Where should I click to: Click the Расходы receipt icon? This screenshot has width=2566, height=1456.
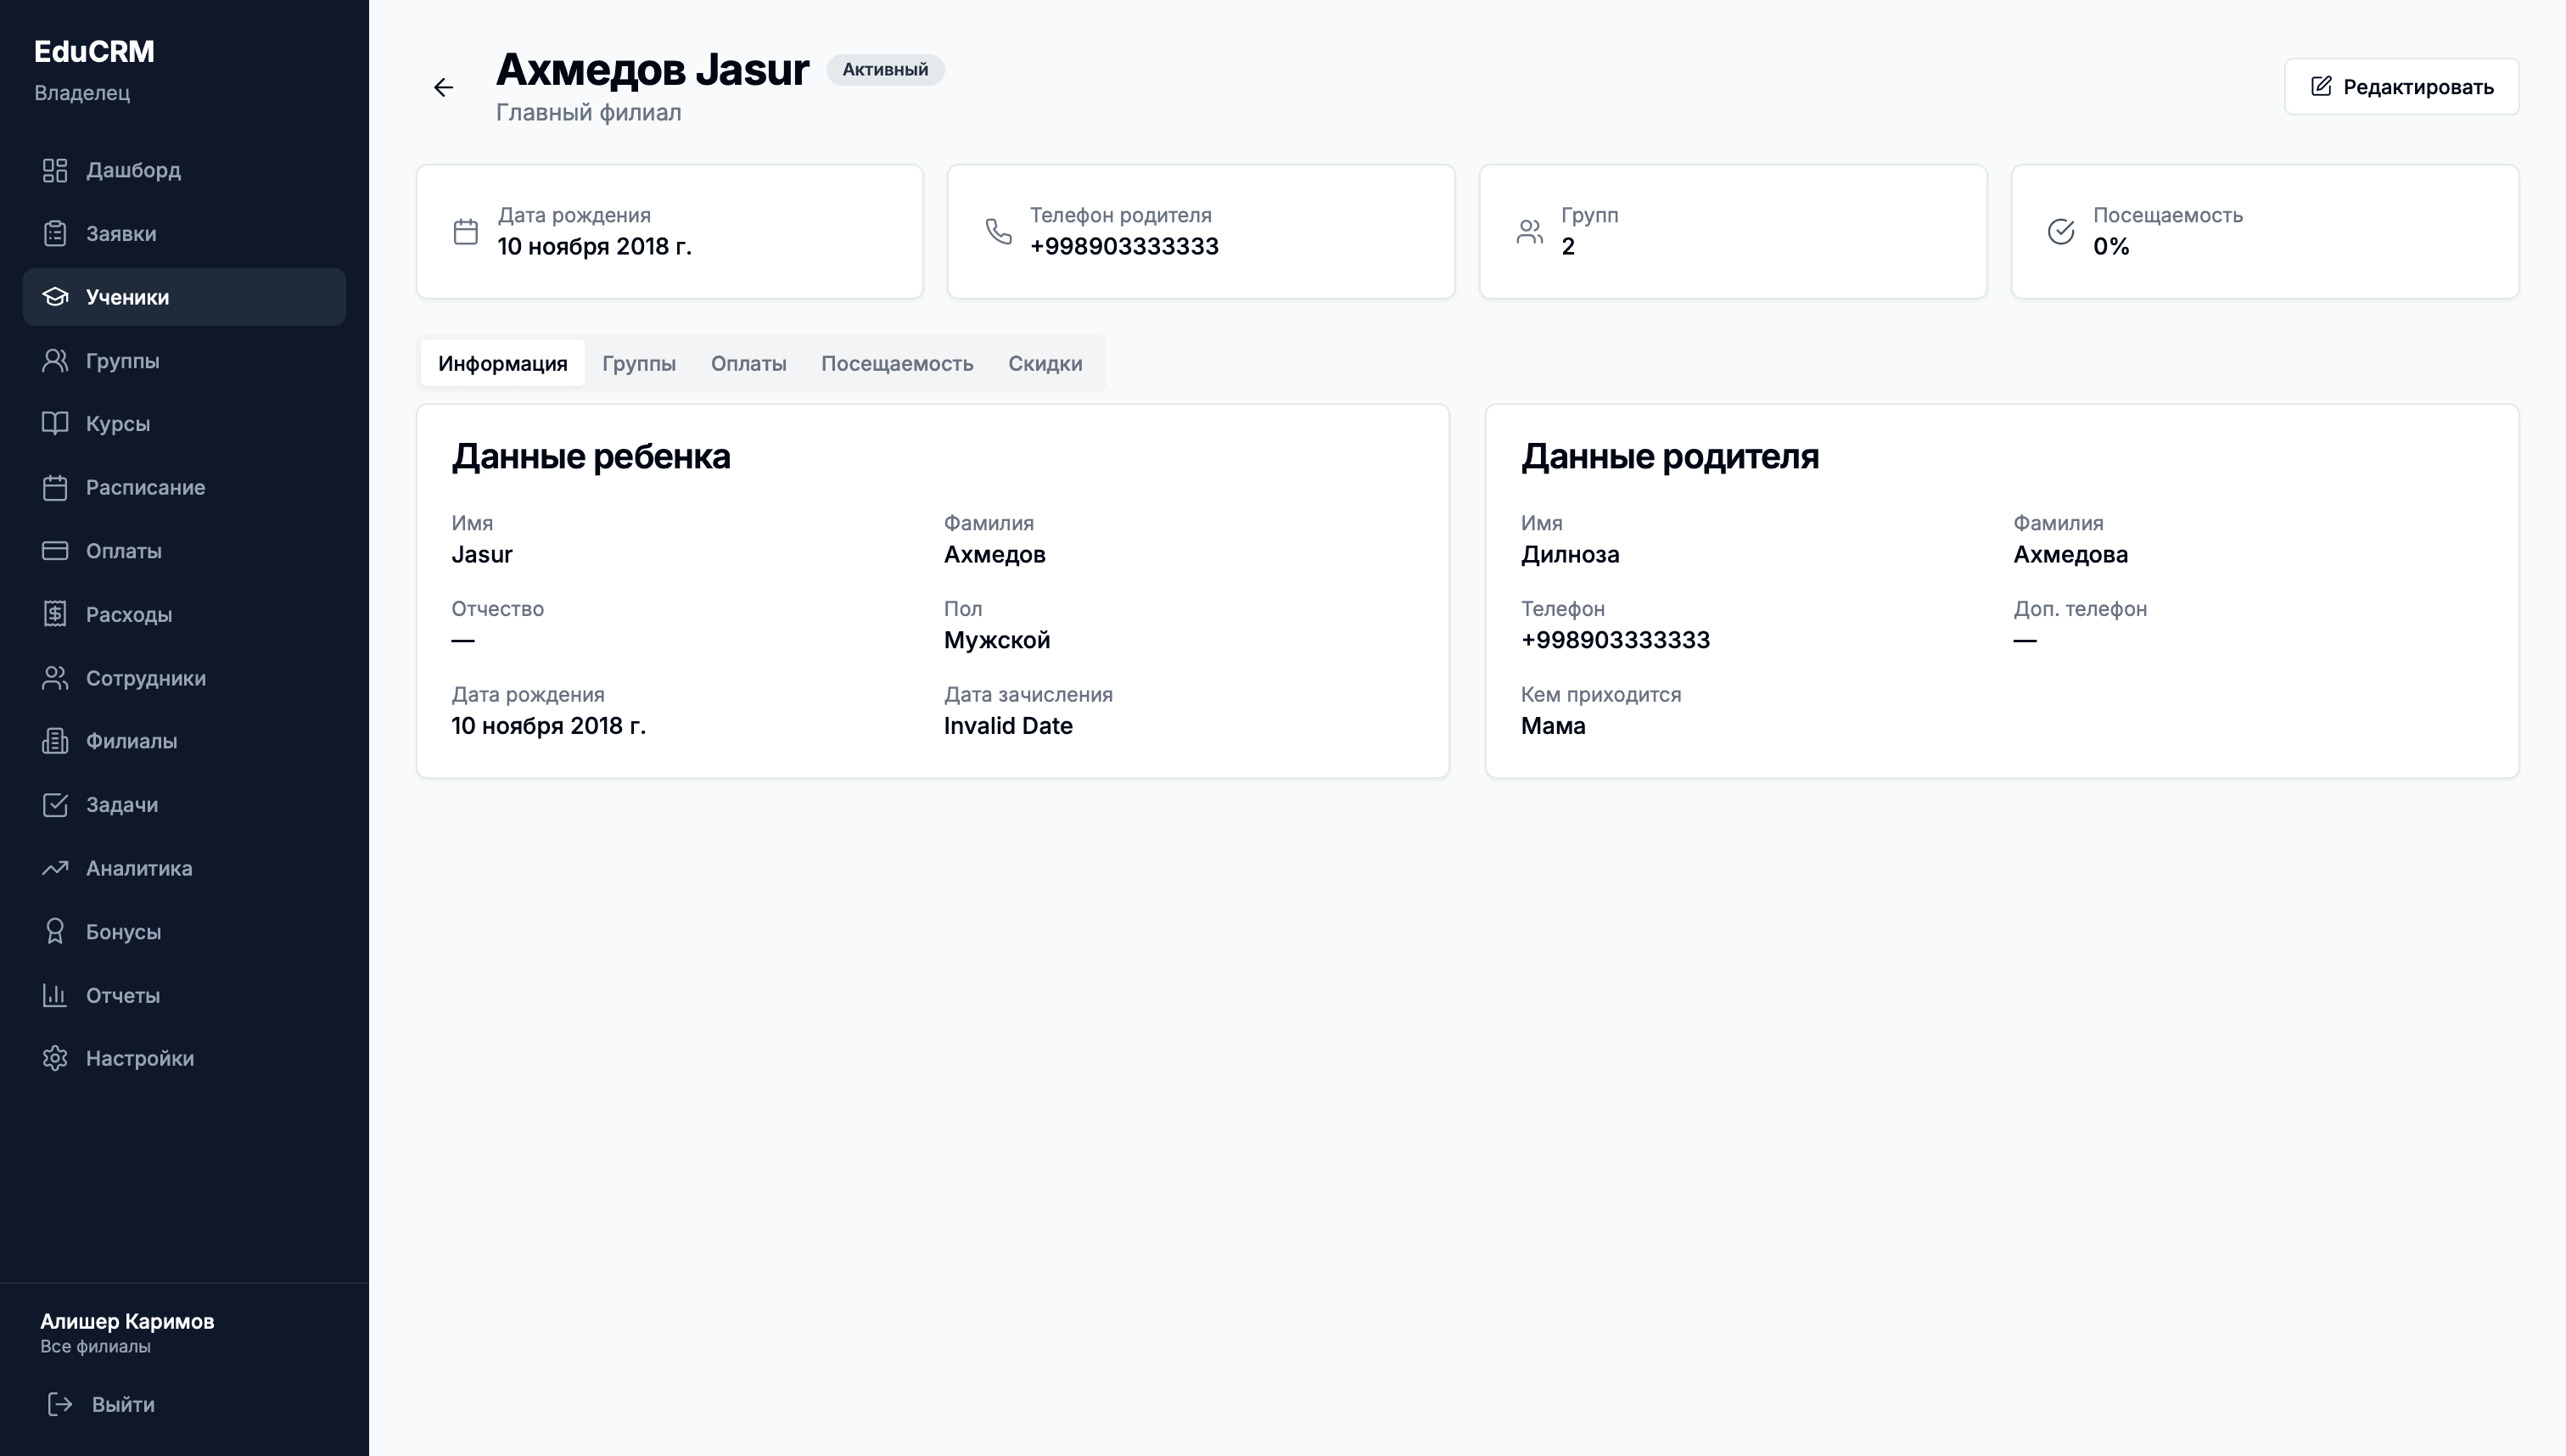[55, 614]
